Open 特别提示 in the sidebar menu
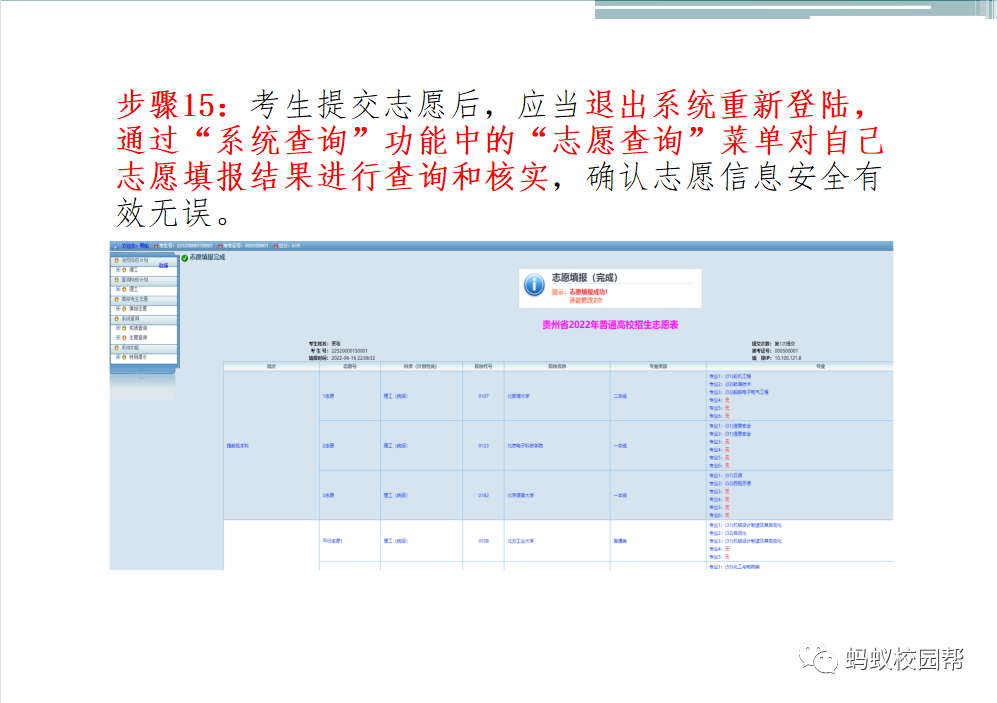Viewport: 997px width, 703px height. click(x=138, y=357)
